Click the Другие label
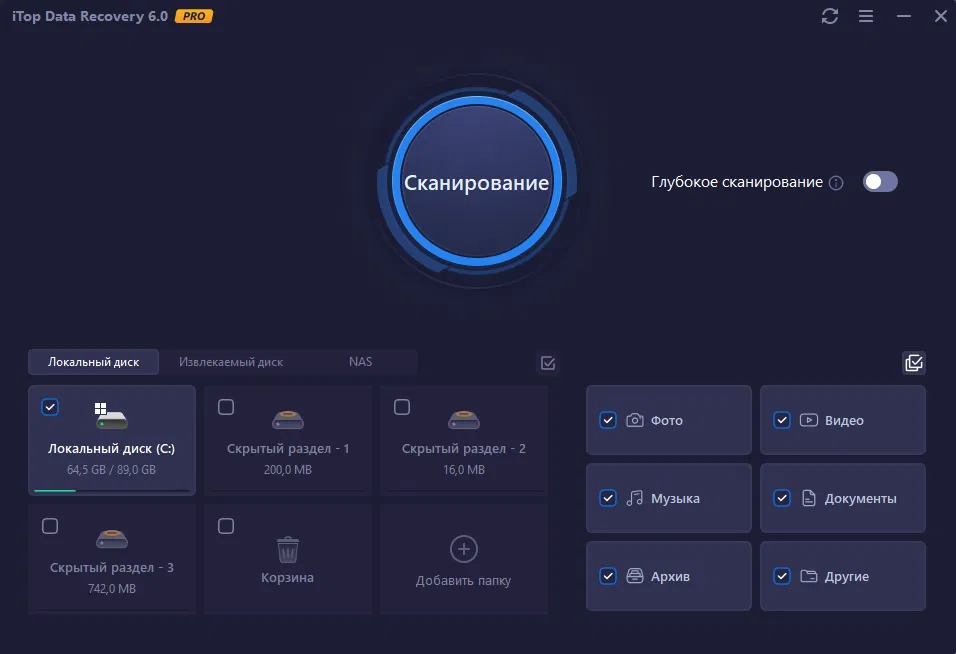 click(846, 577)
